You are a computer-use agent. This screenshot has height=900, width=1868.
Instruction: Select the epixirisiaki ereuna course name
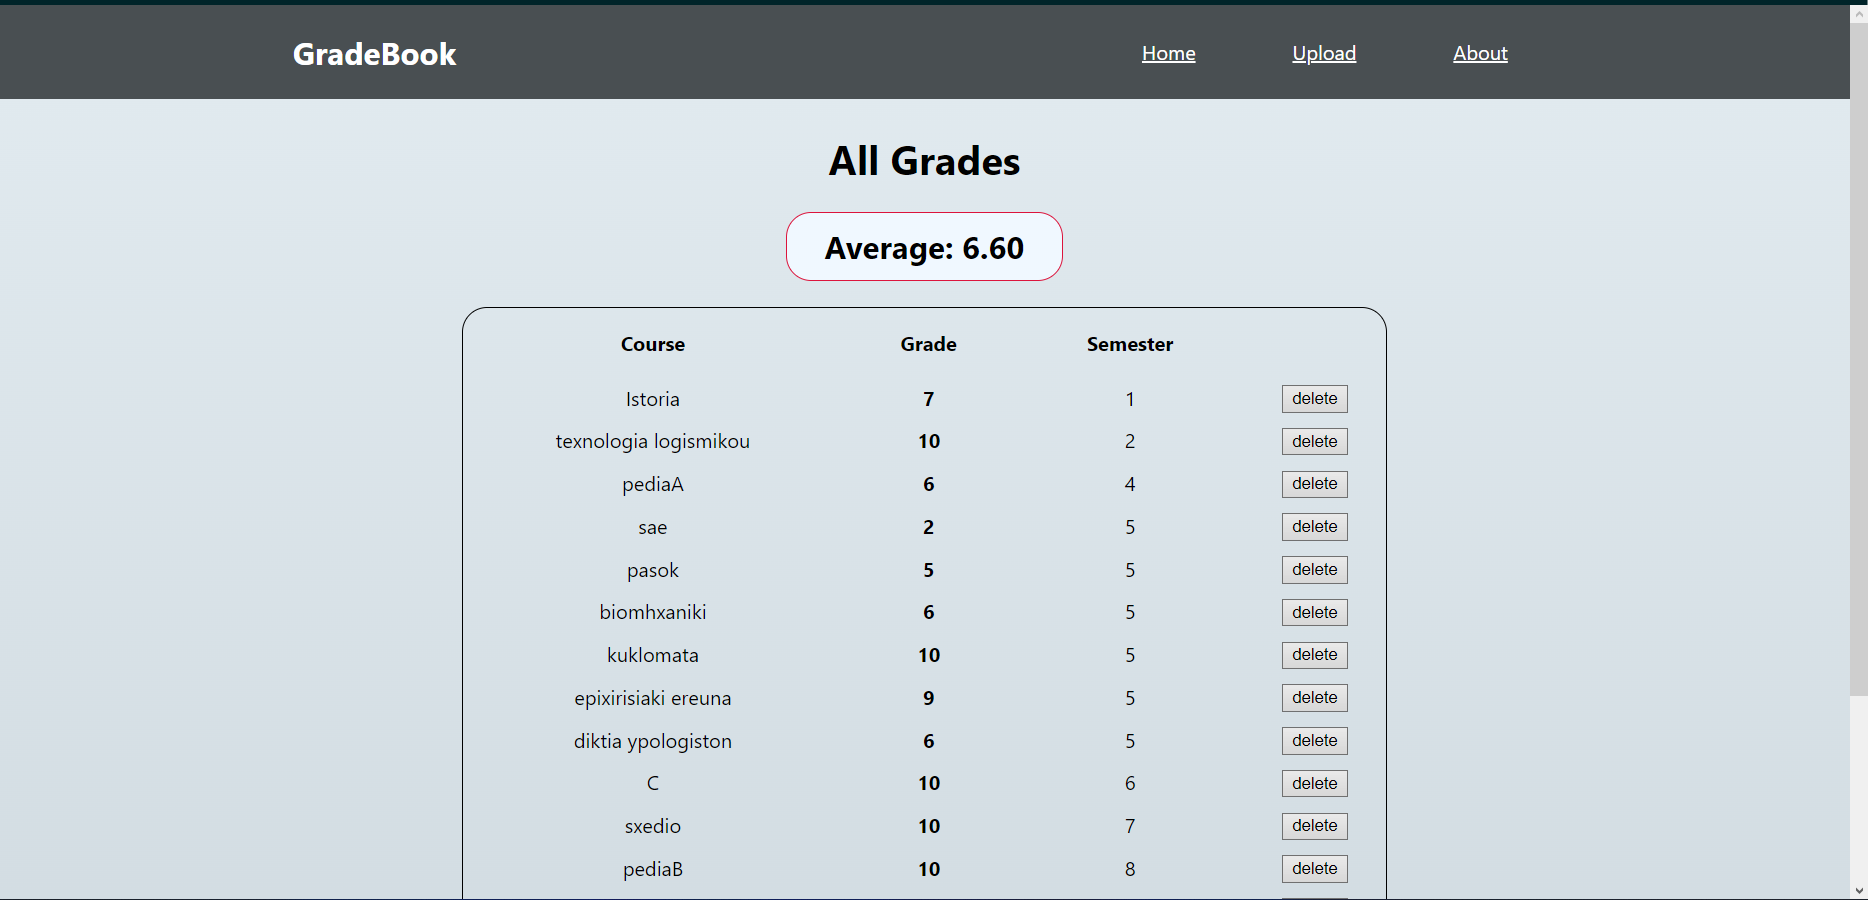click(x=653, y=698)
